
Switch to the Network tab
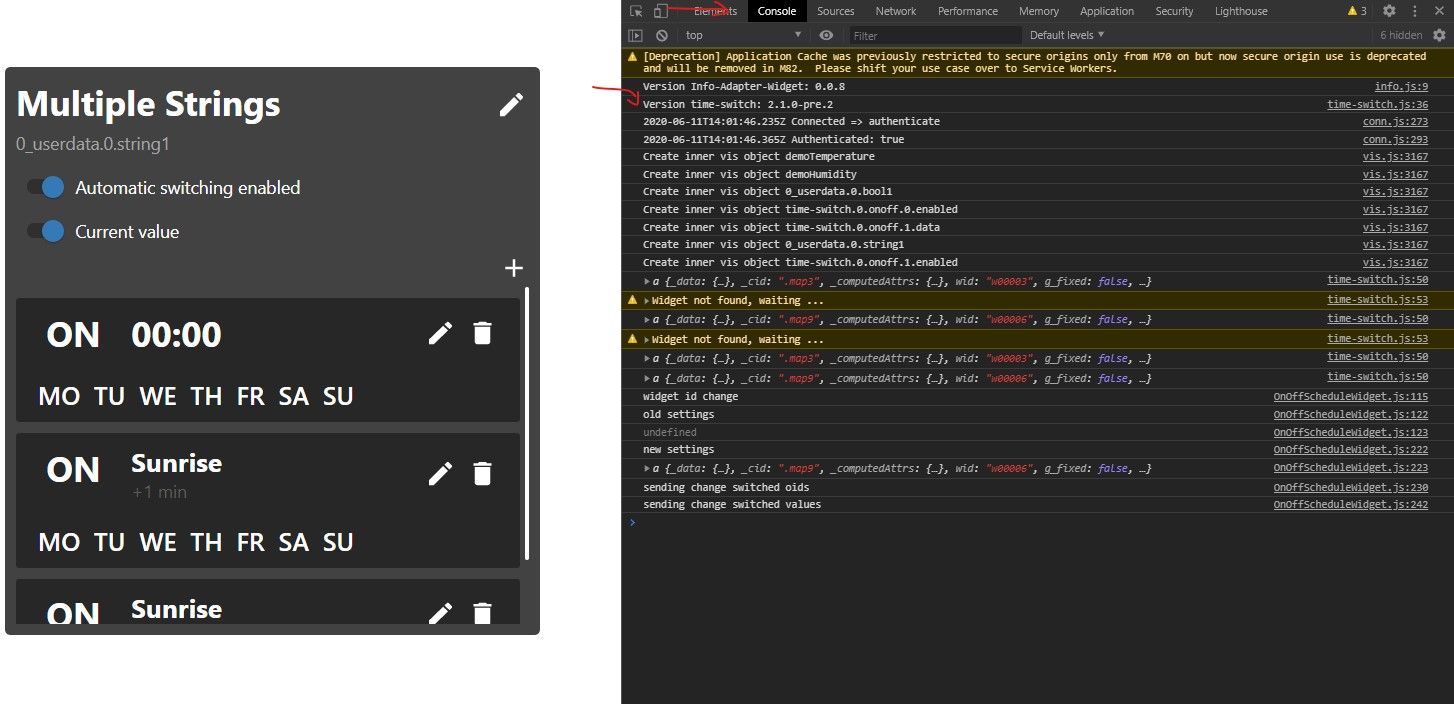click(896, 11)
